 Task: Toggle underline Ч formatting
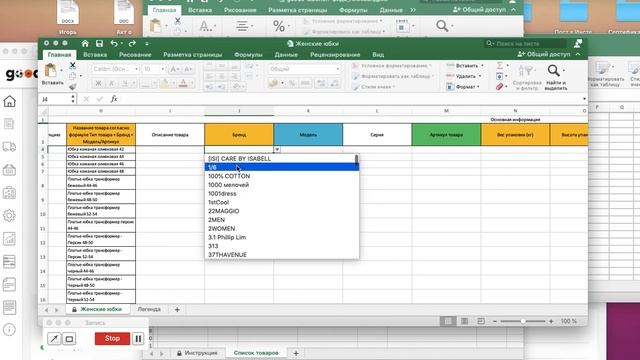125,84
